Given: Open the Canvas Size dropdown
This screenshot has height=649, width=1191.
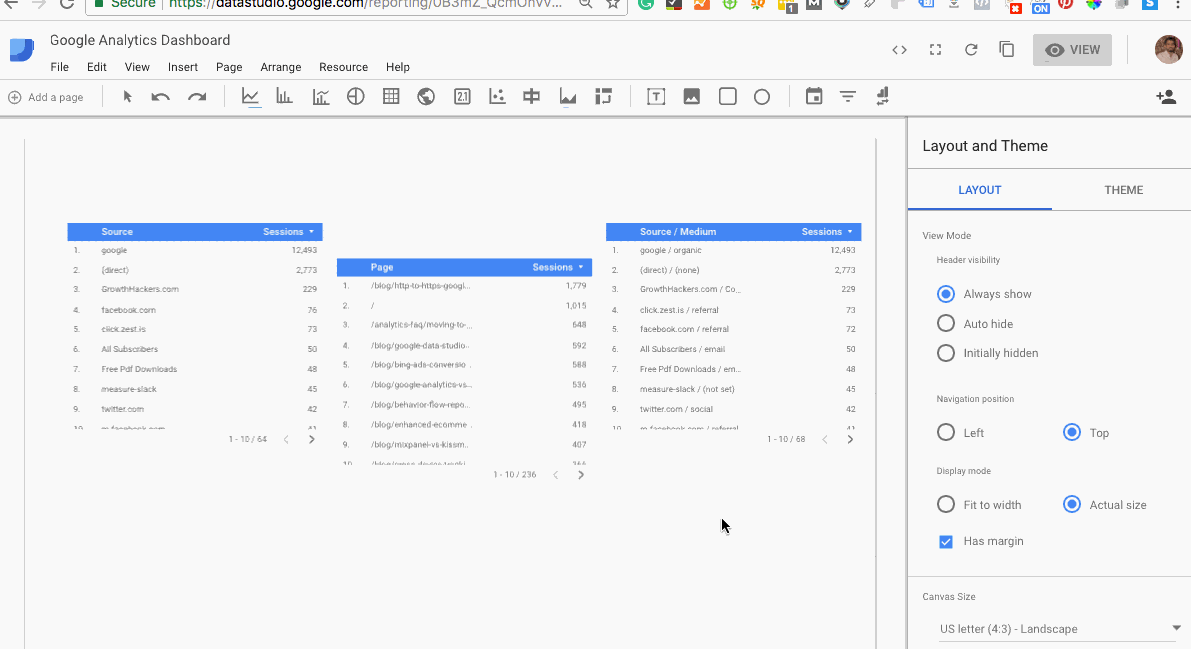Looking at the screenshot, I should [x=1055, y=628].
